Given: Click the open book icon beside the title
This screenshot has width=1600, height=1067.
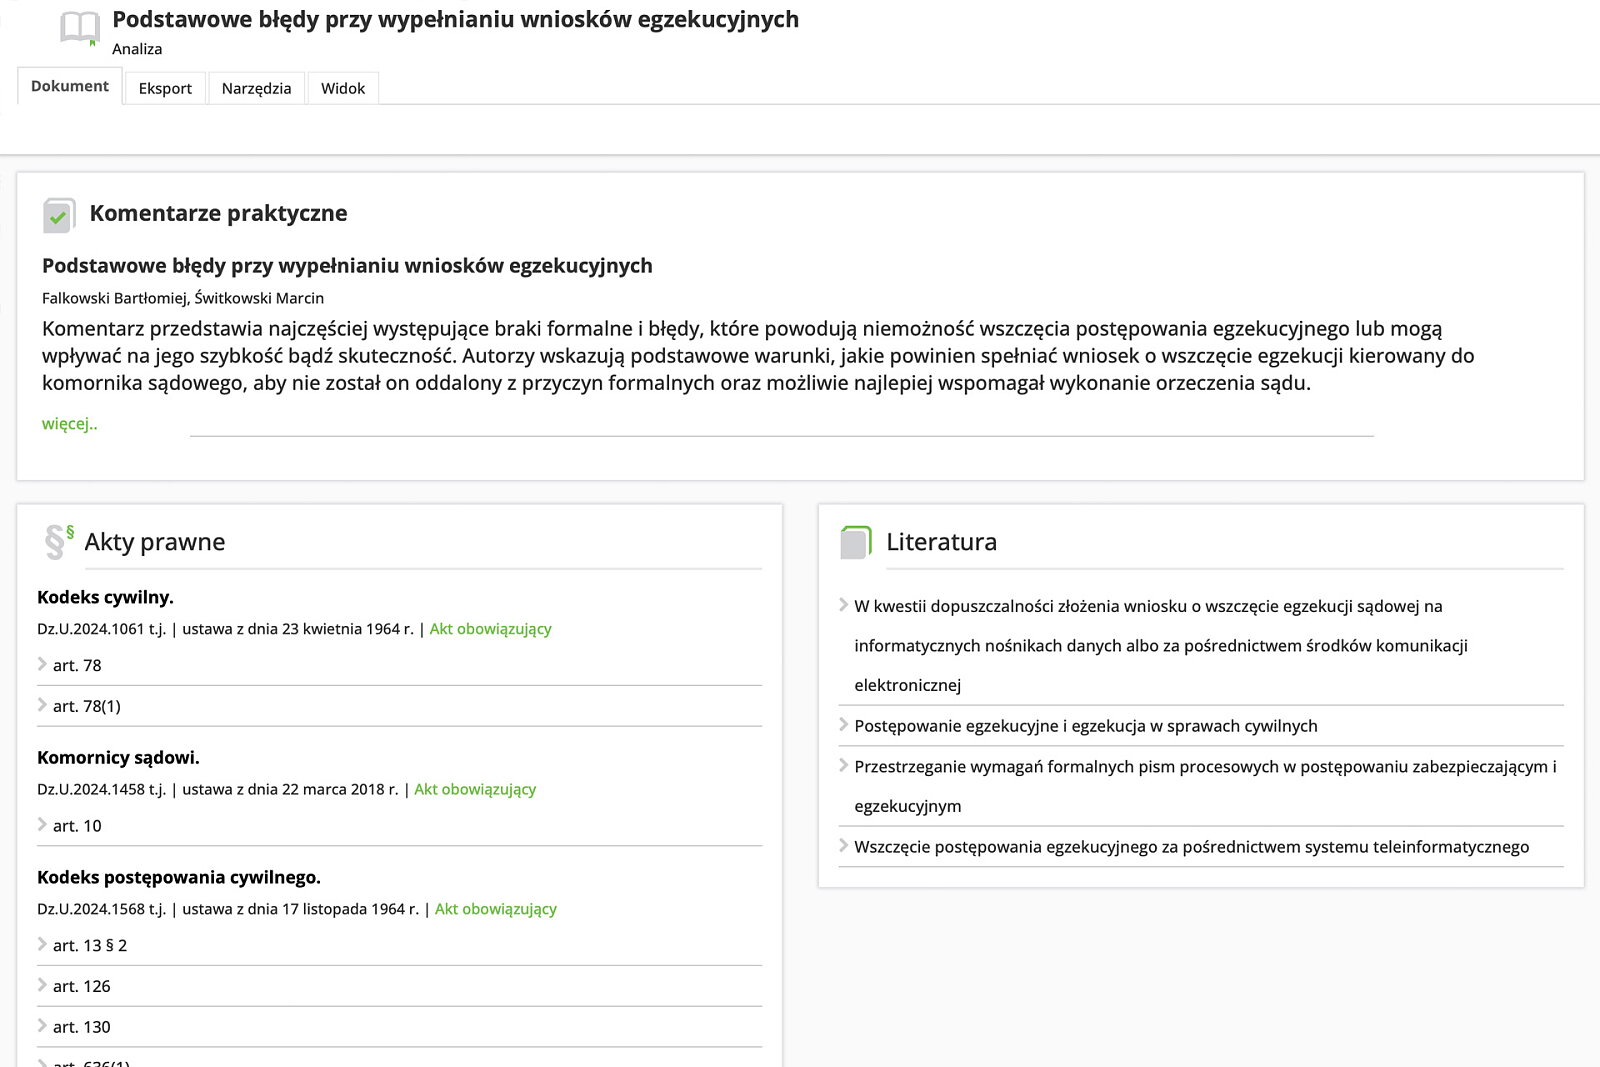Looking at the screenshot, I should coord(79,28).
